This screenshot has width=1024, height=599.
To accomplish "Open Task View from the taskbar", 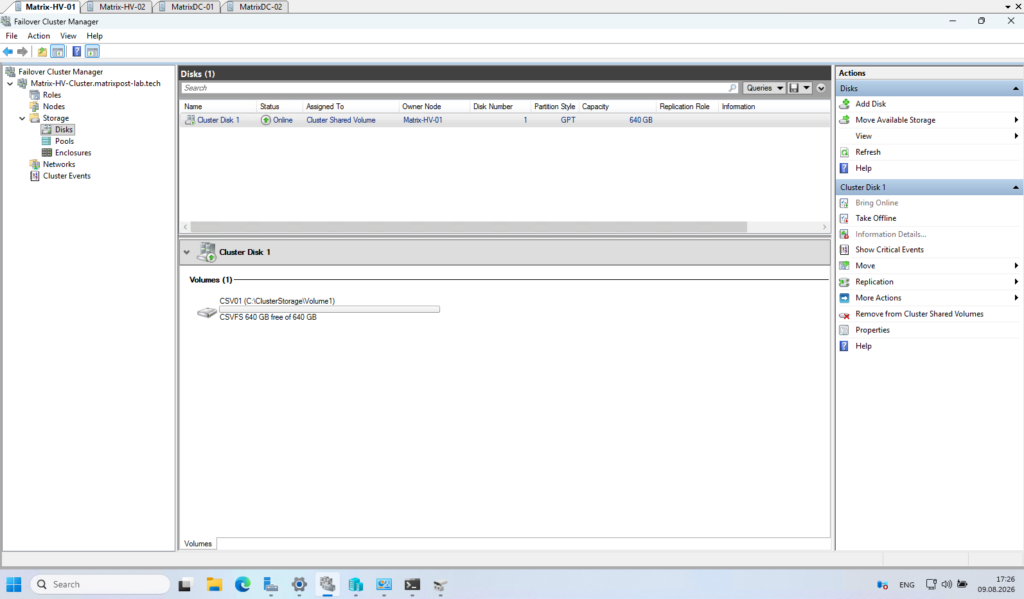I will coord(185,585).
